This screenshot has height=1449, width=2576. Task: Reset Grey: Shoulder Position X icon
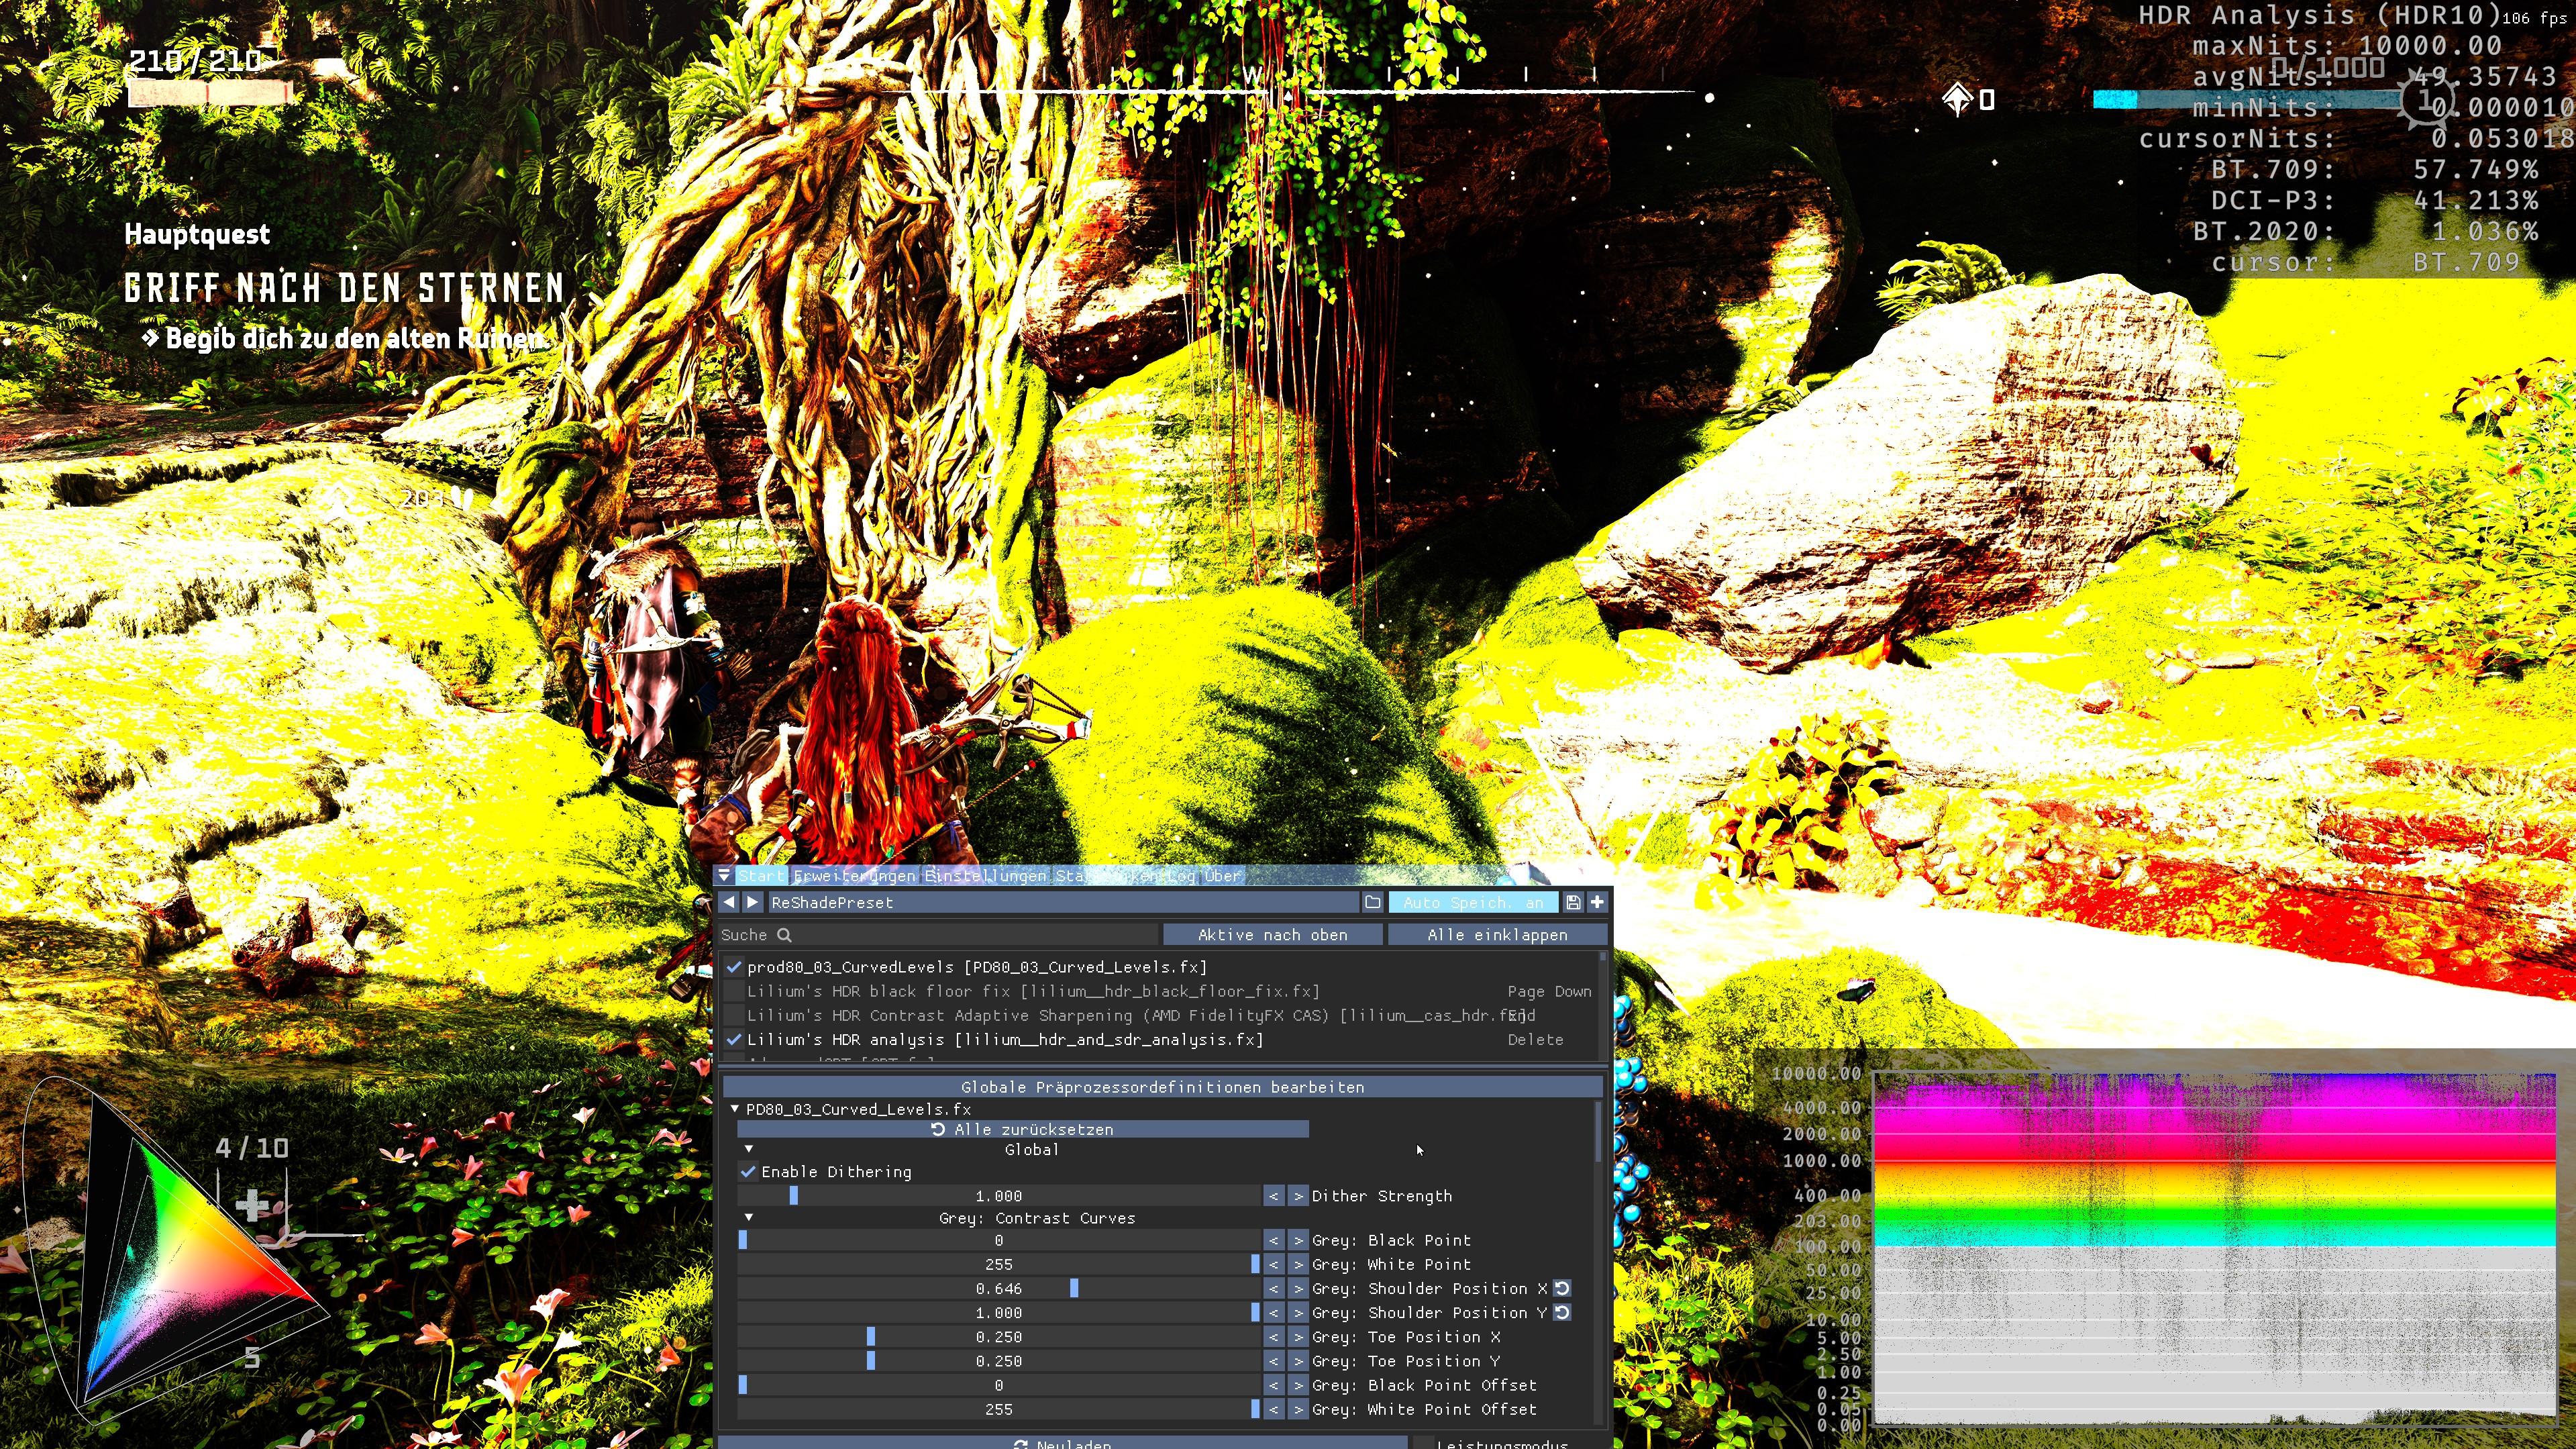coord(1562,1288)
